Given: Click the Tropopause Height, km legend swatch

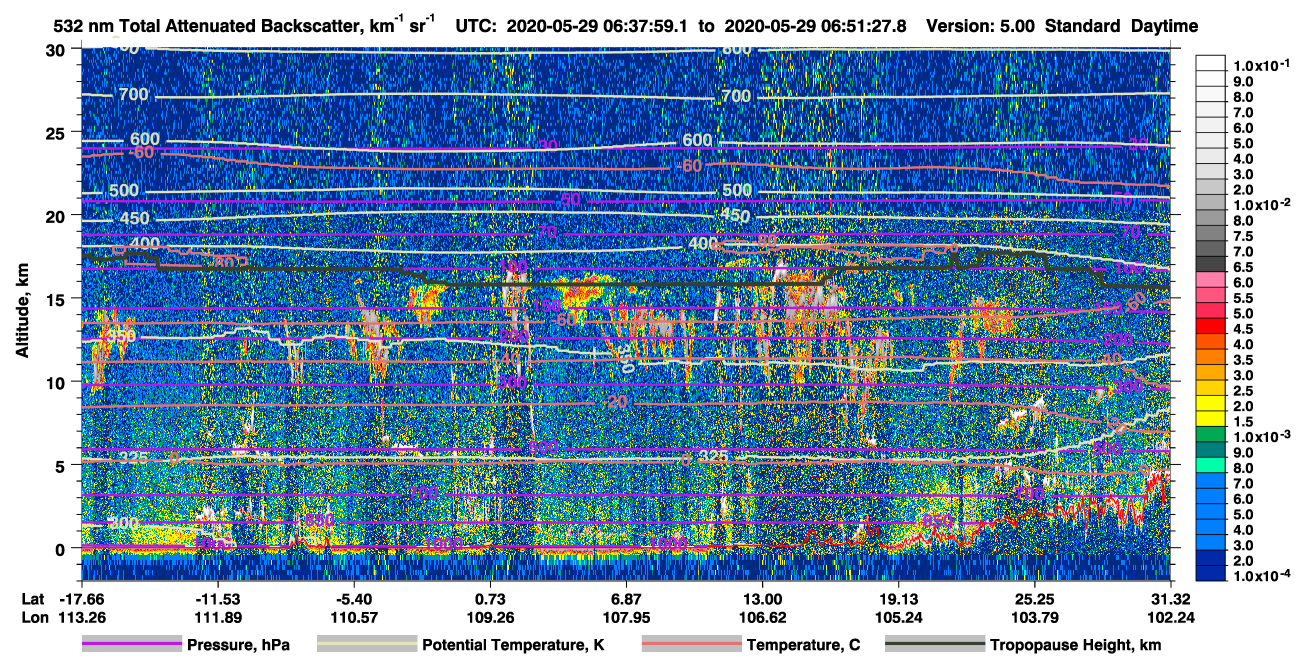Looking at the screenshot, I should [x=935, y=645].
